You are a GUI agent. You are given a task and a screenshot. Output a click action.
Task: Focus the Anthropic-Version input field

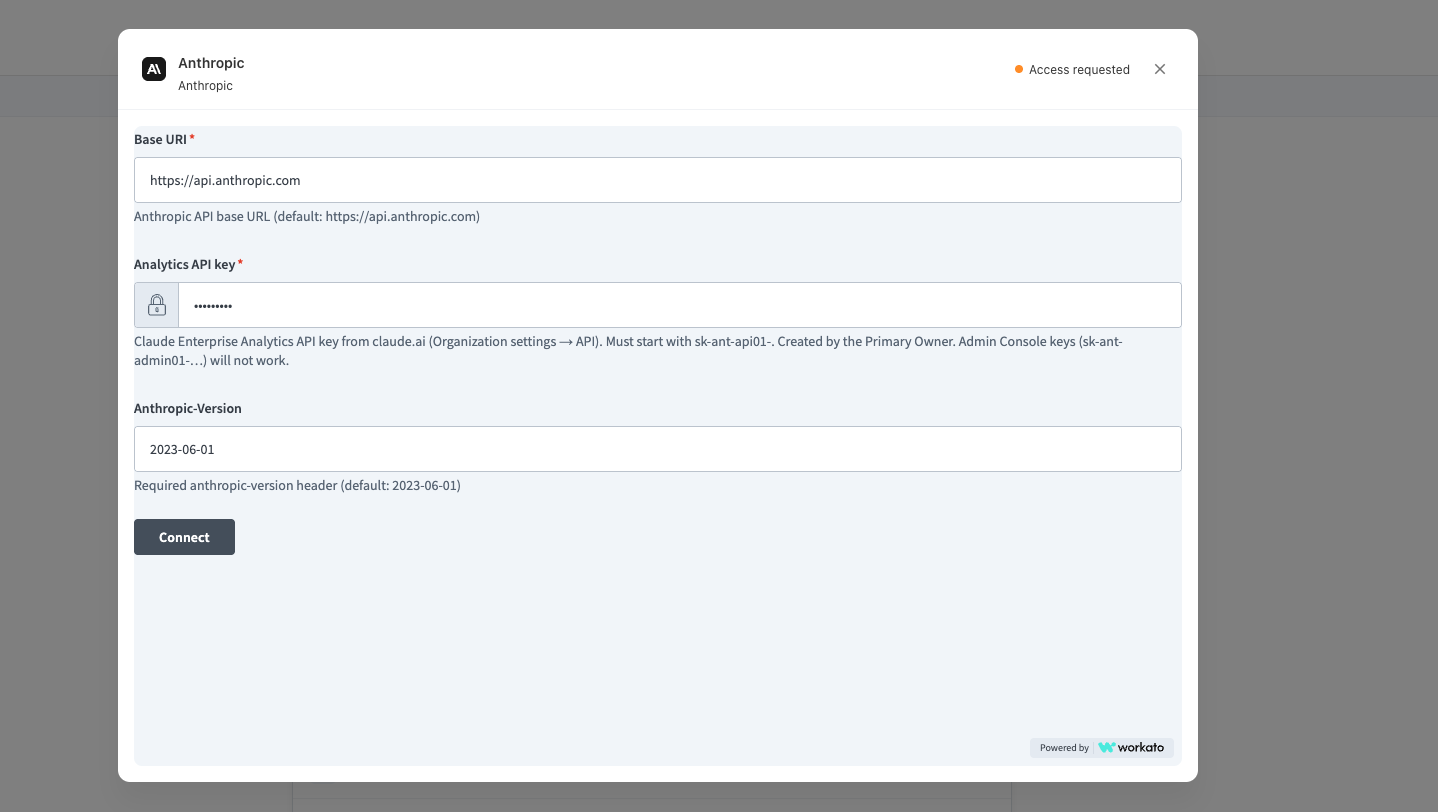658,449
